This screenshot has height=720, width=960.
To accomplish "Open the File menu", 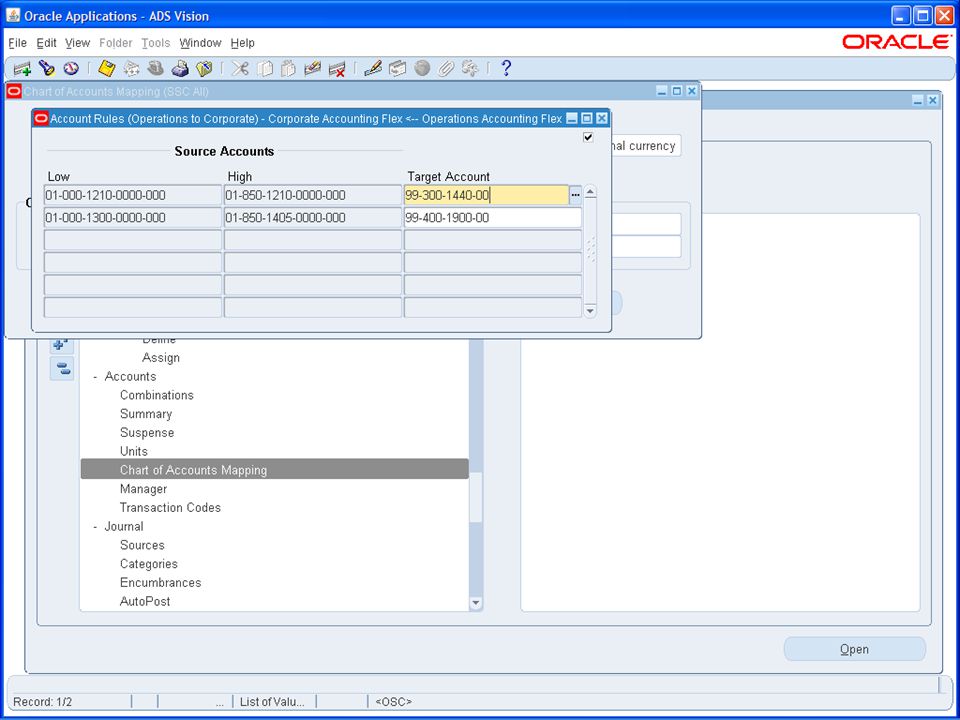I will pos(18,43).
